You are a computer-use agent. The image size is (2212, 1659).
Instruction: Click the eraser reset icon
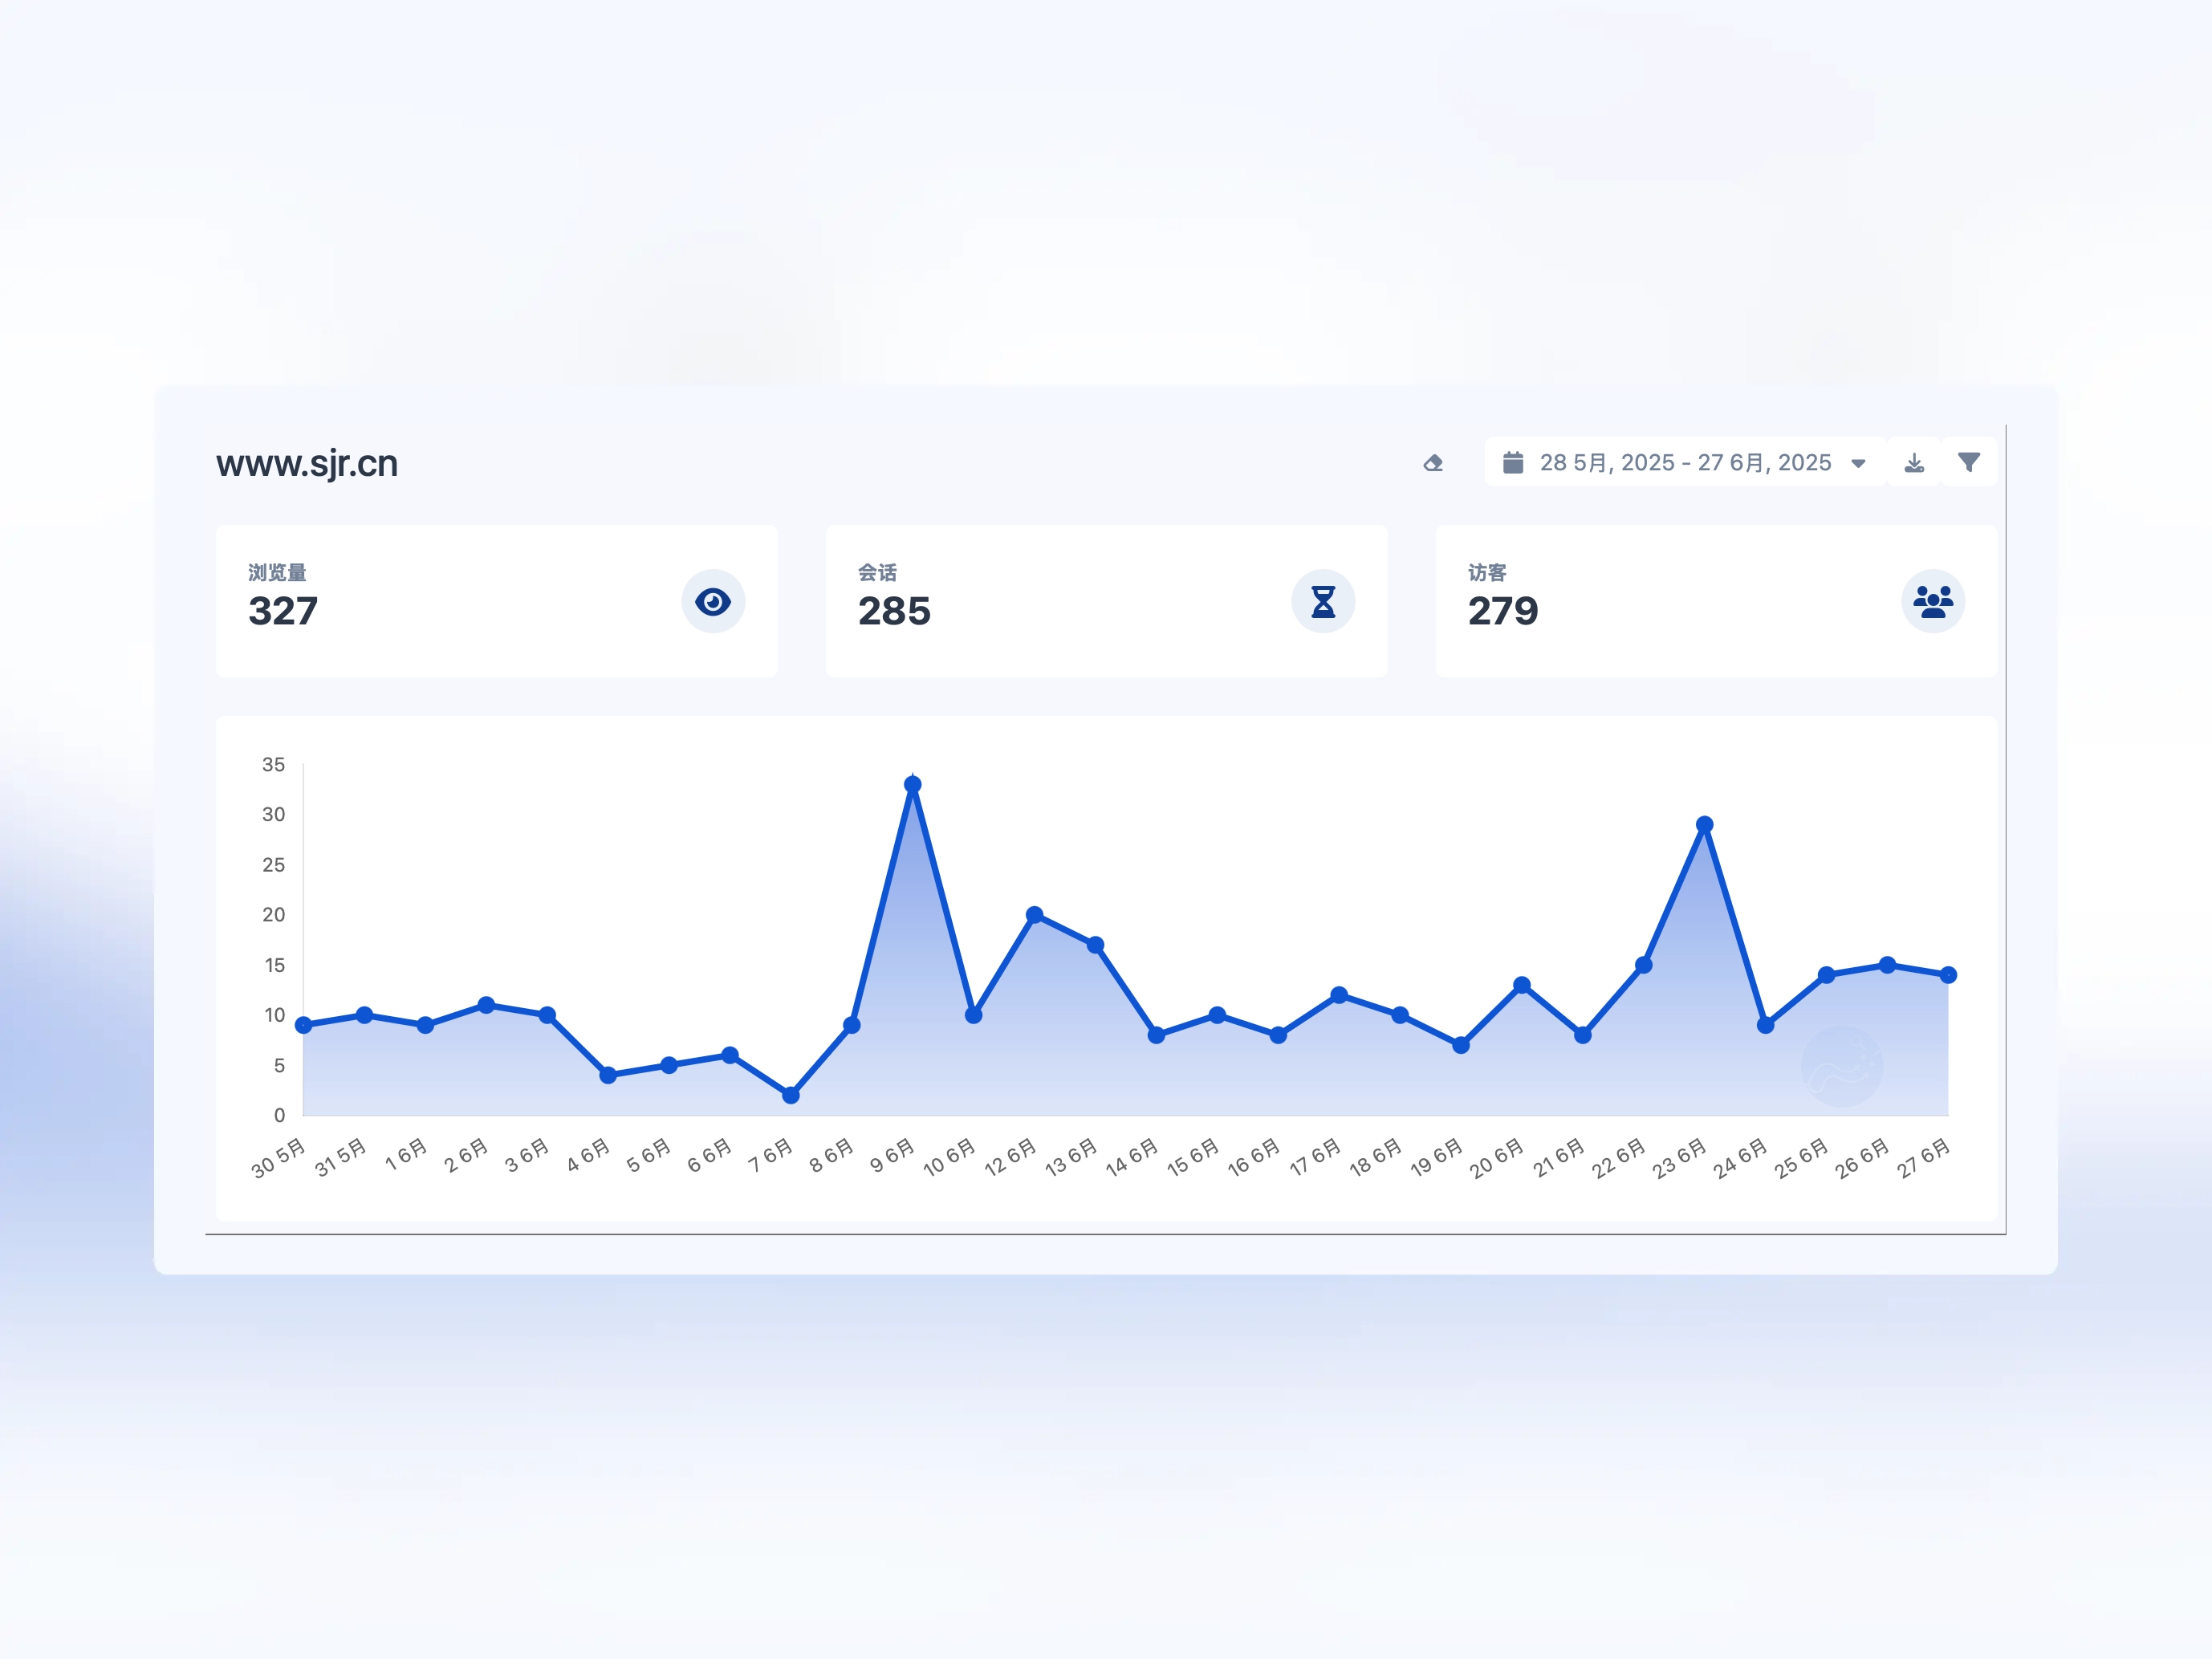click(x=1433, y=463)
